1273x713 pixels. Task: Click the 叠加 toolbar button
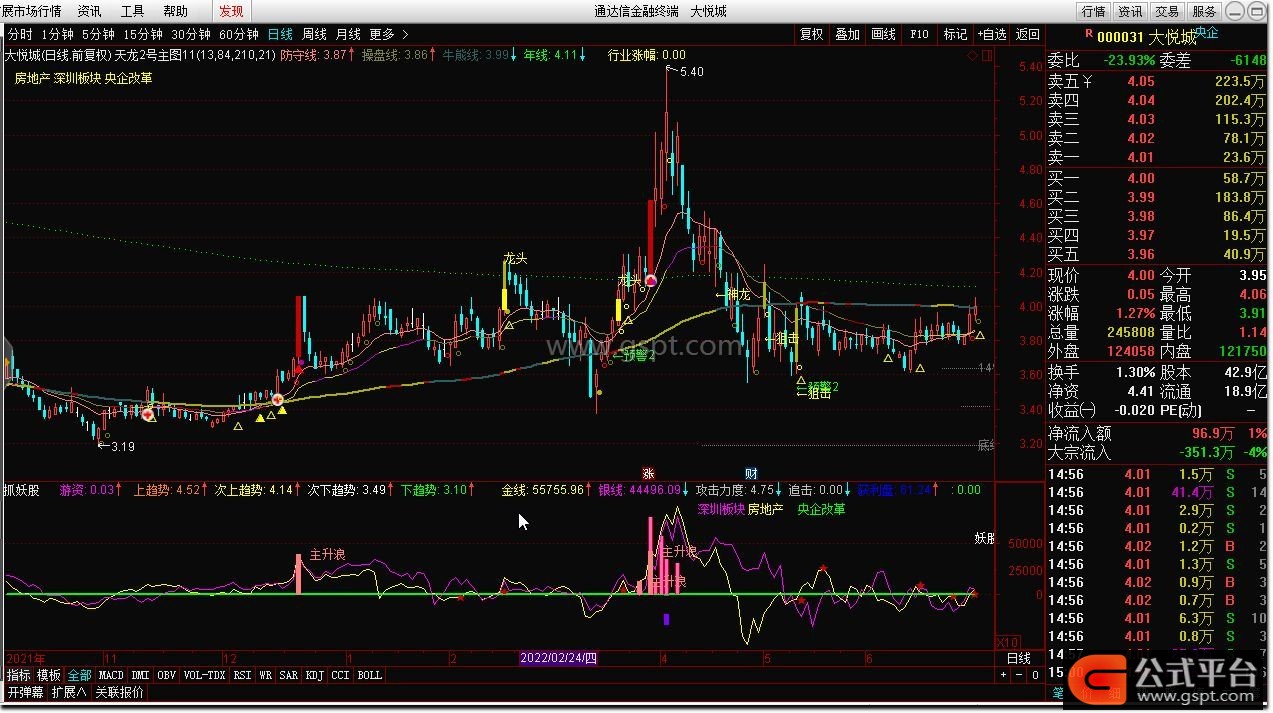click(x=847, y=34)
